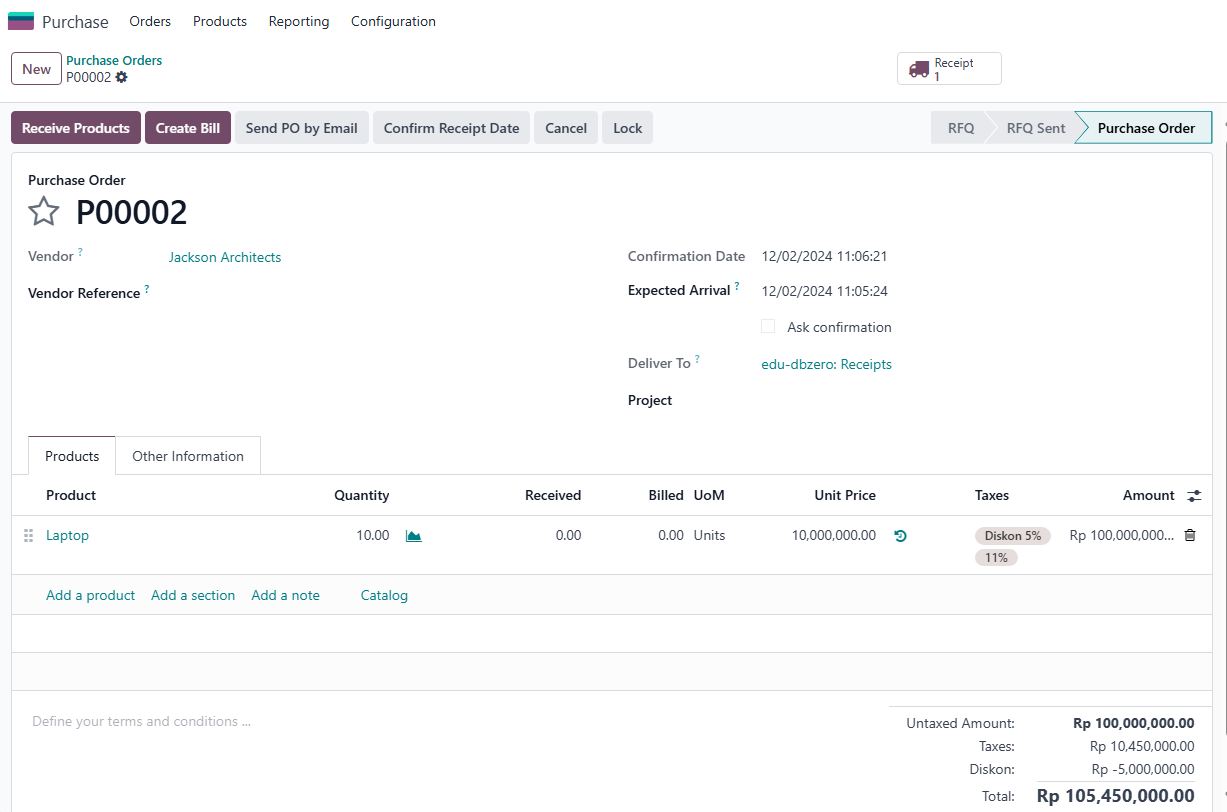Click Add a product link
1227x812 pixels.
coord(90,595)
